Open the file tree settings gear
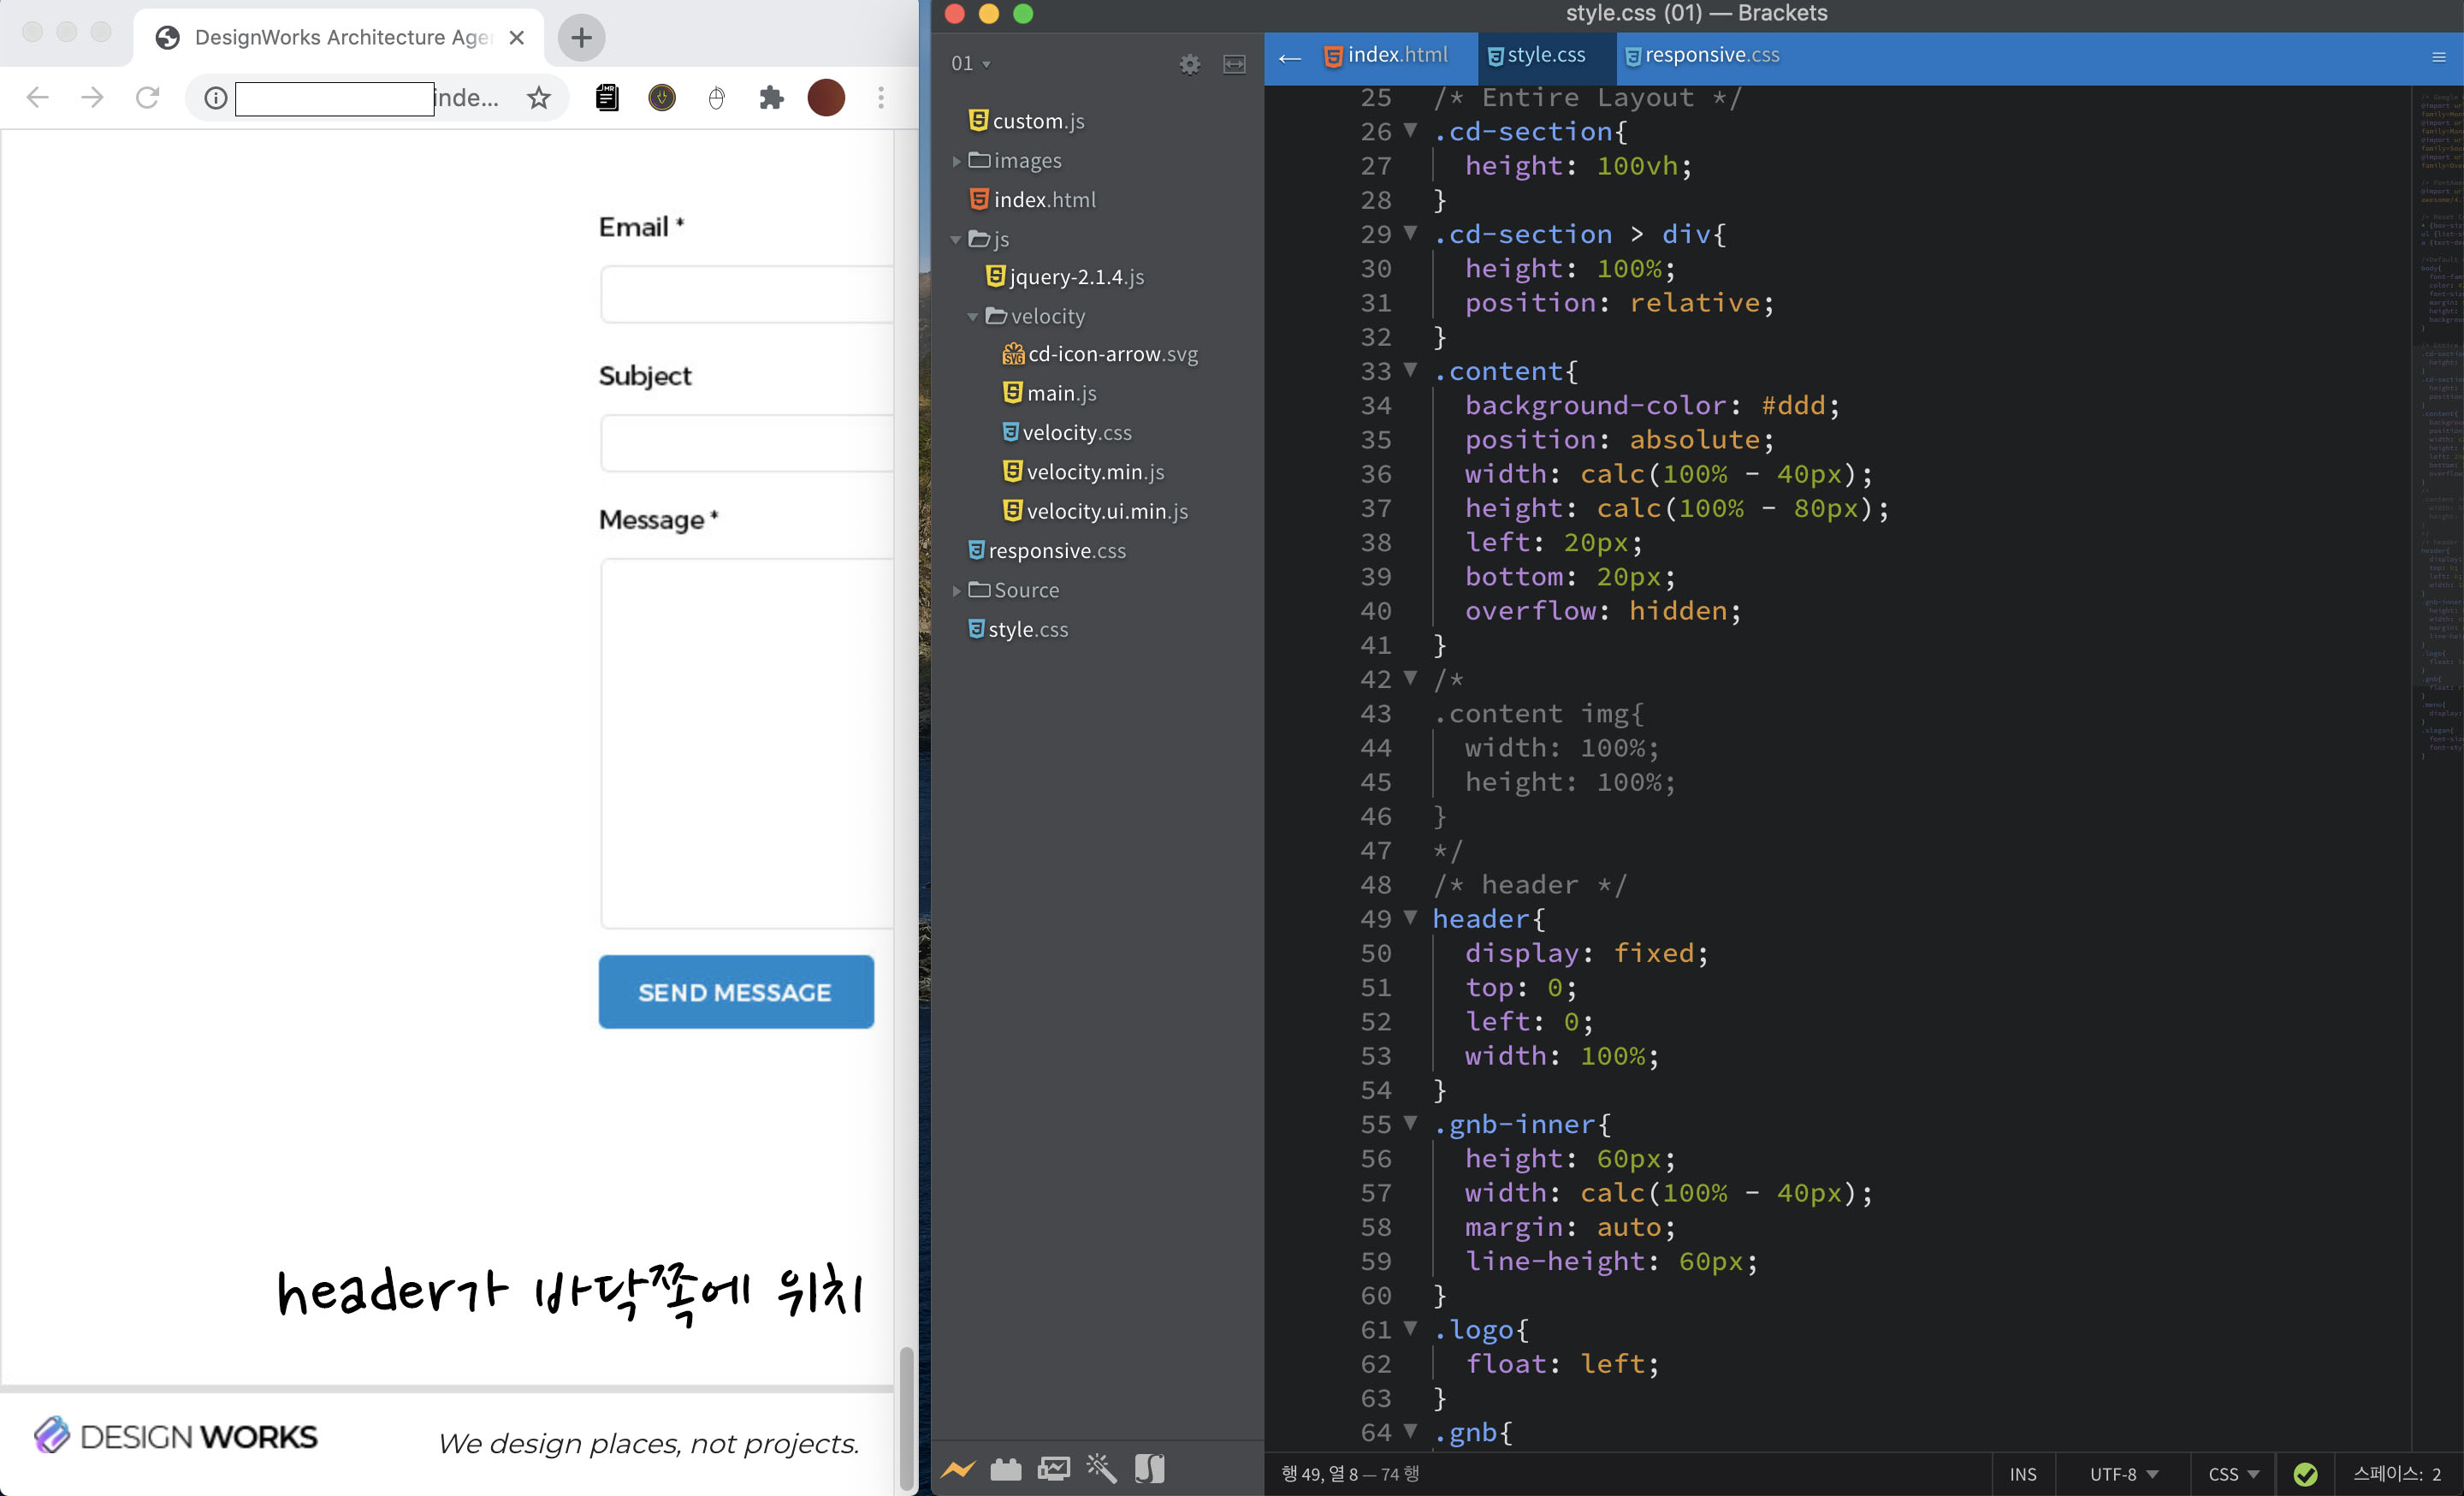Screen dimensions: 2464x1496 tap(1189, 64)
